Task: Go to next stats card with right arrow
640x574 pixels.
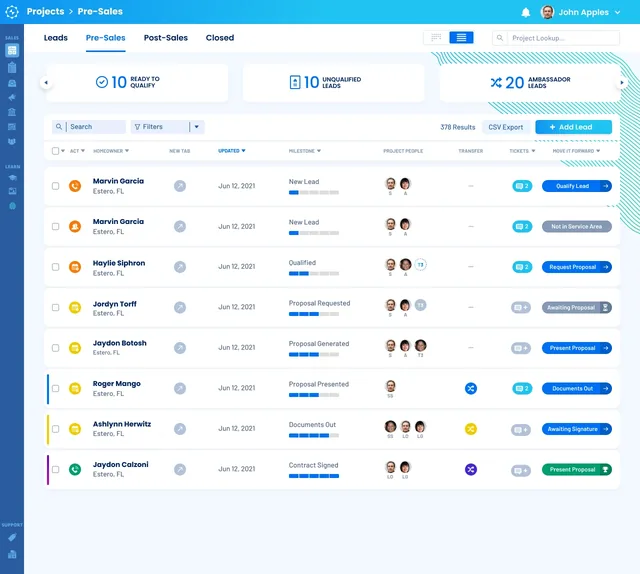Action: point(621,82)
